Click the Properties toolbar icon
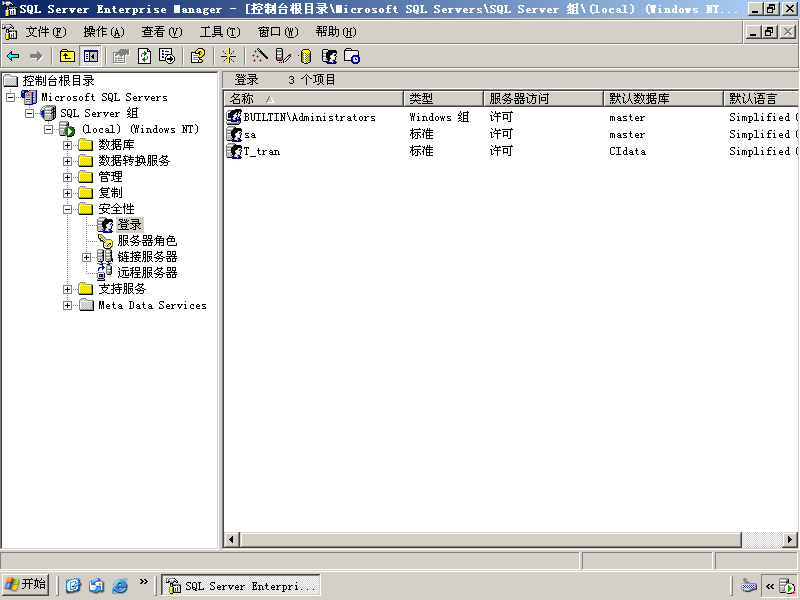Image resolution: width=800 pixels, height=600 pixels. pos(121,56)
